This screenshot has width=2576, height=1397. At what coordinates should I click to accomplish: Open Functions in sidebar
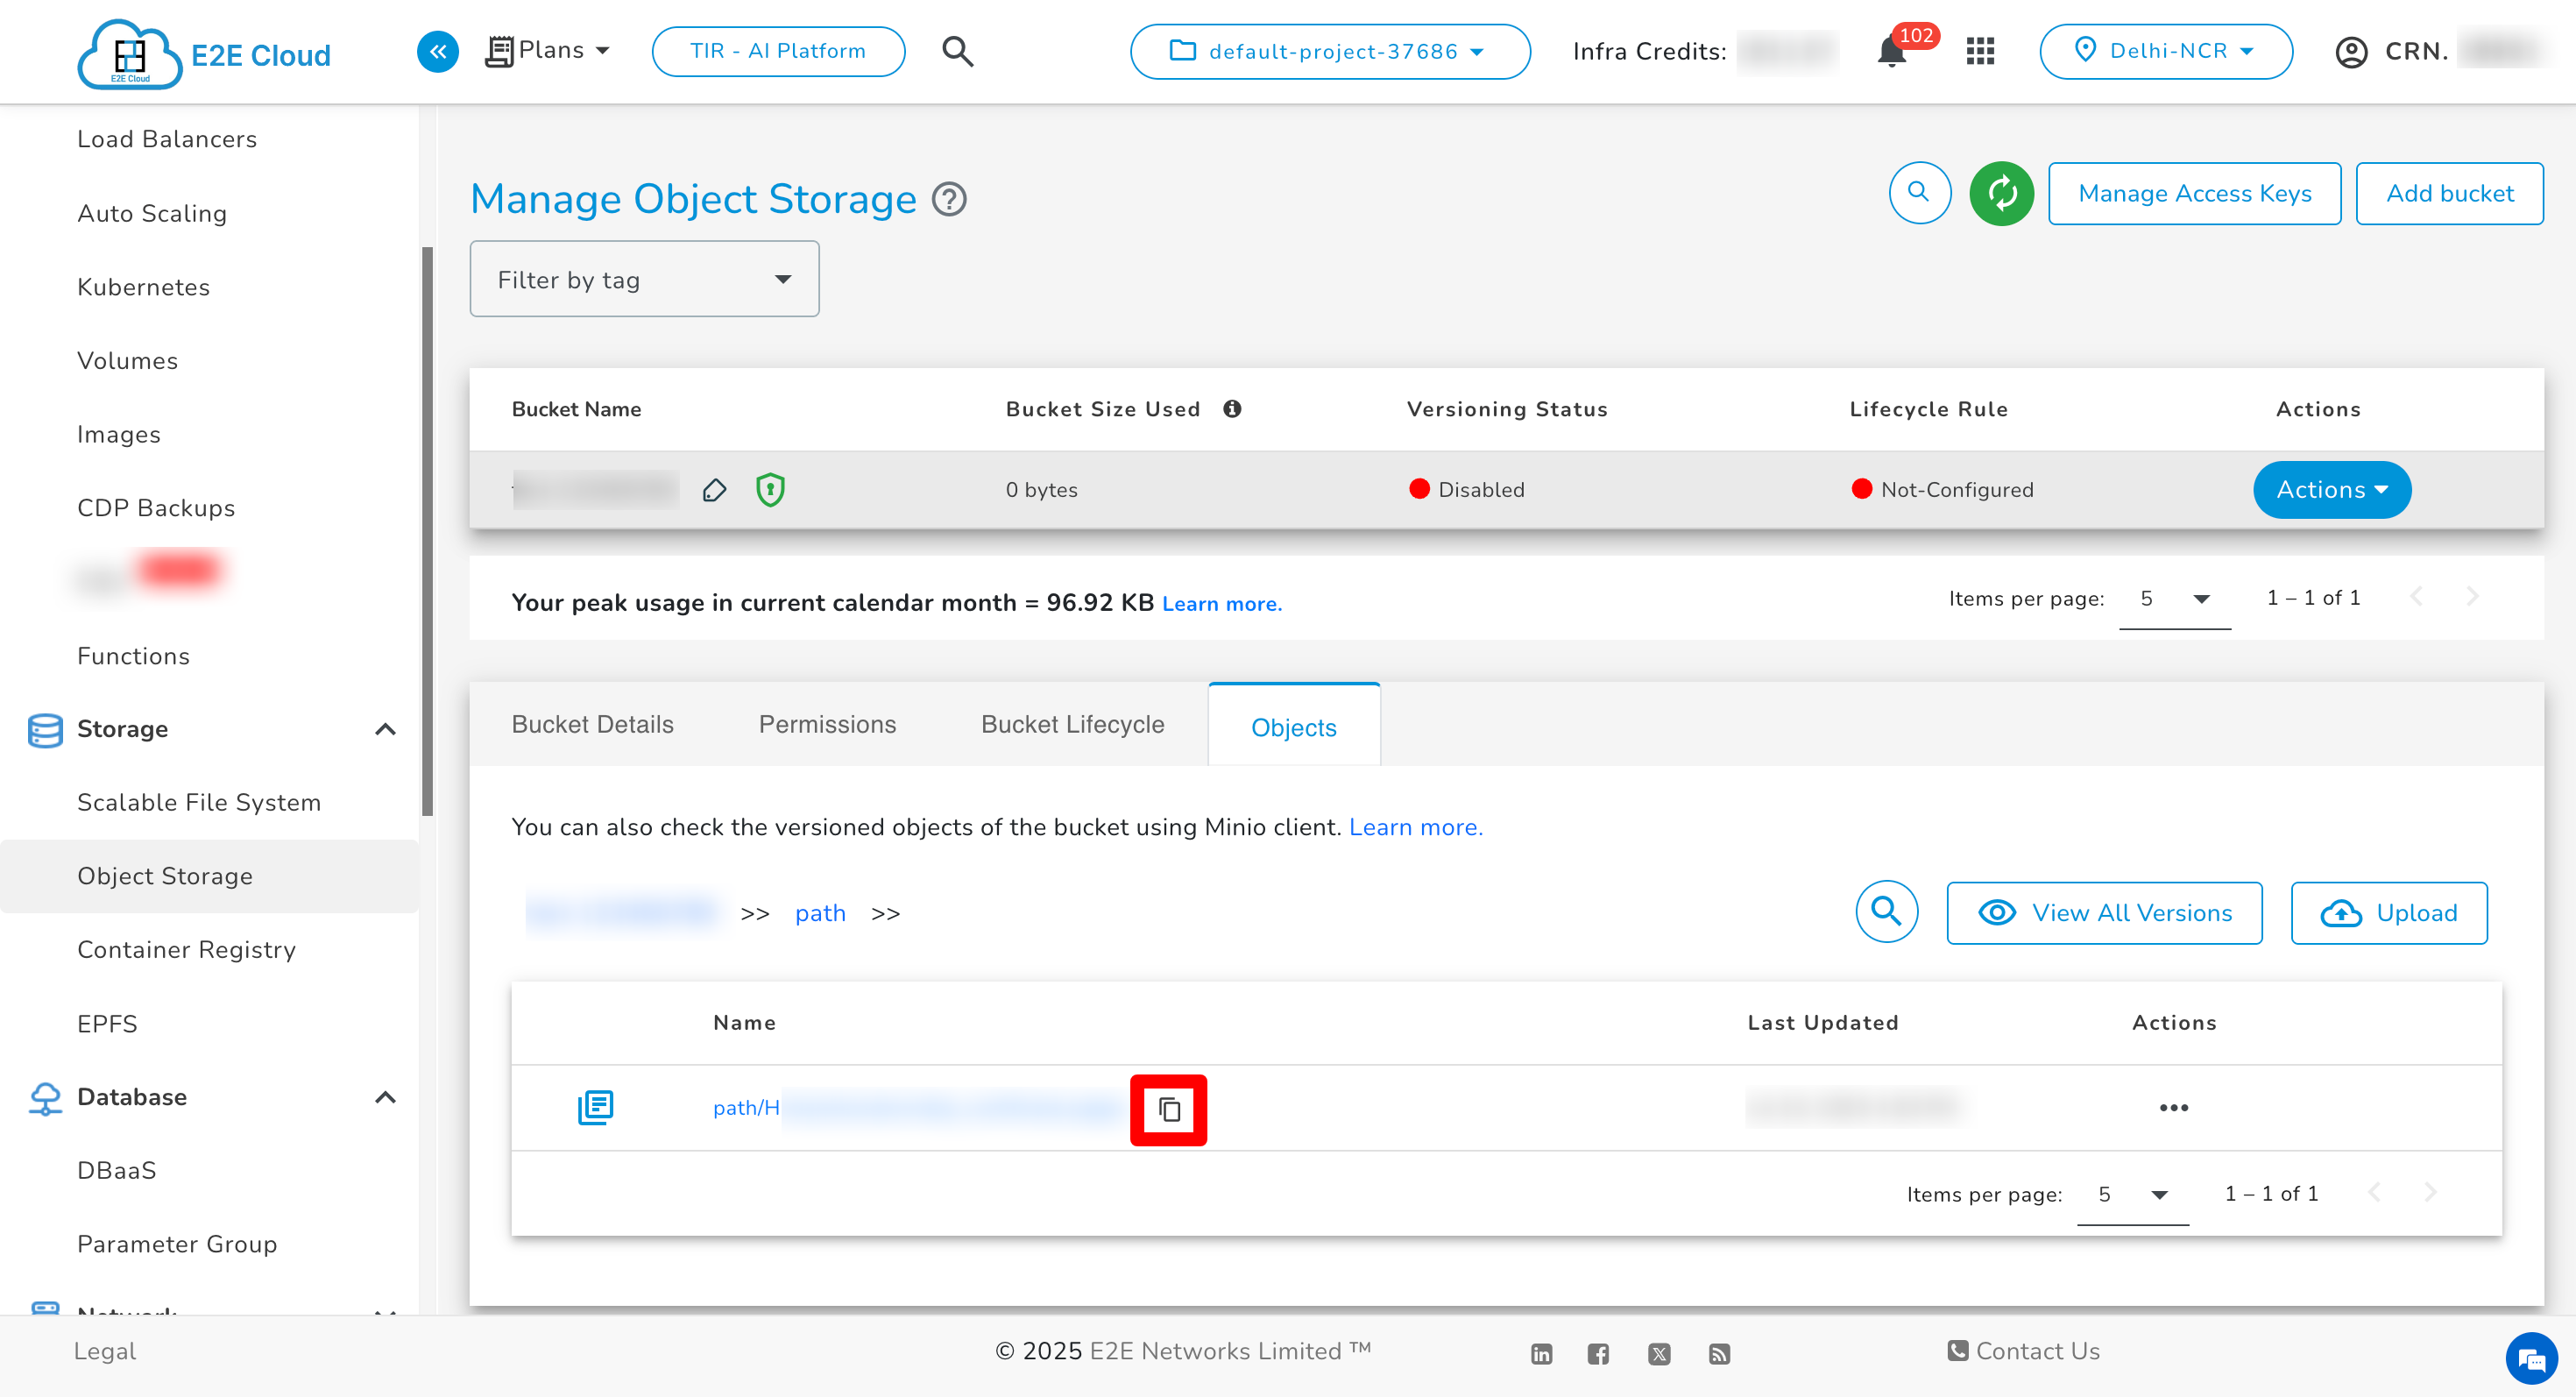[x=133, y=655]
